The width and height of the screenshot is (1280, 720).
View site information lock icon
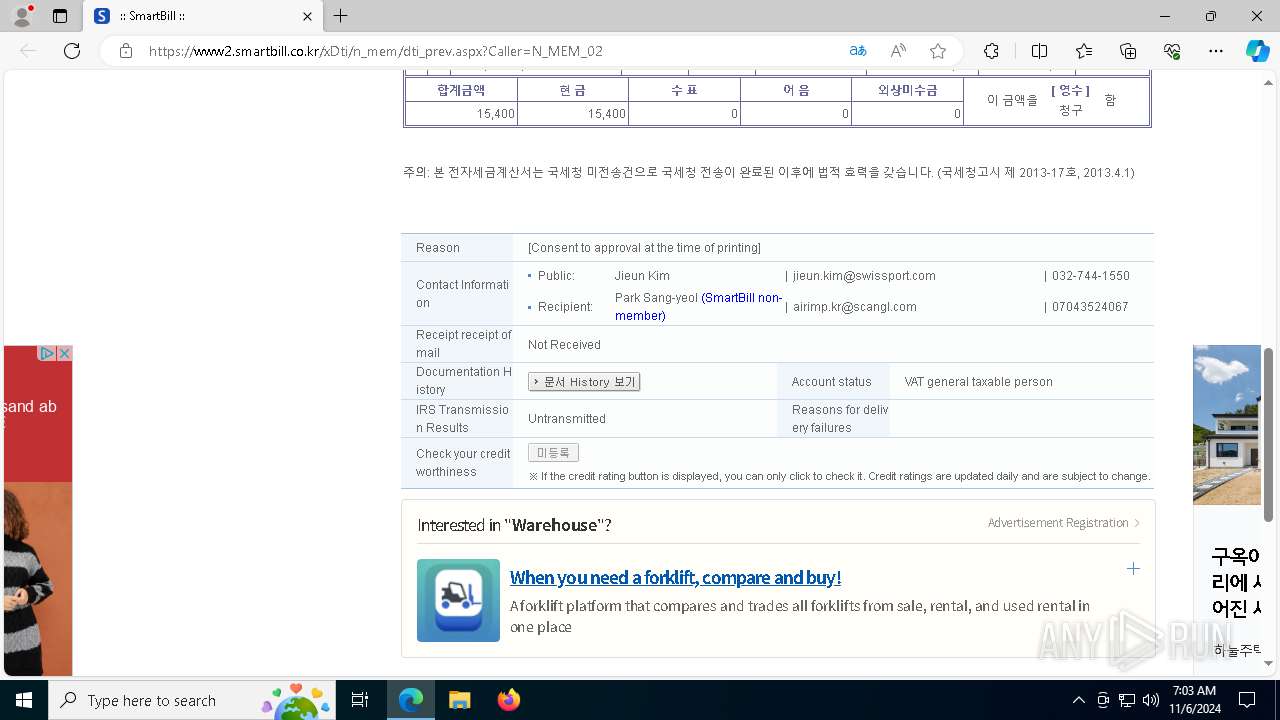click(126, 51)
